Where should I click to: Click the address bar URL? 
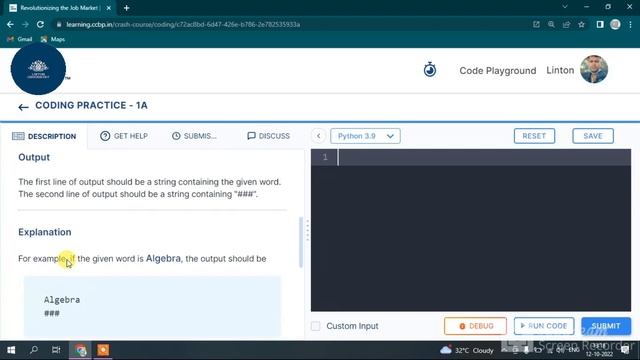point(183,24)
